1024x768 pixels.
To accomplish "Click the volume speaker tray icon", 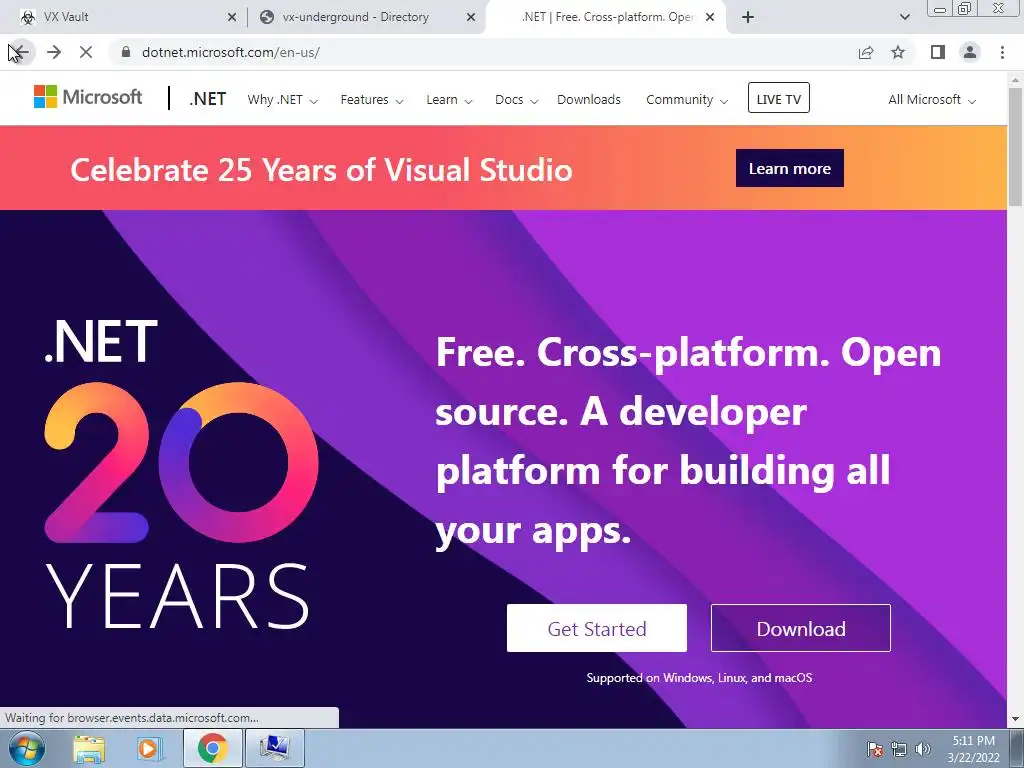I will click(x=923, y=749).
